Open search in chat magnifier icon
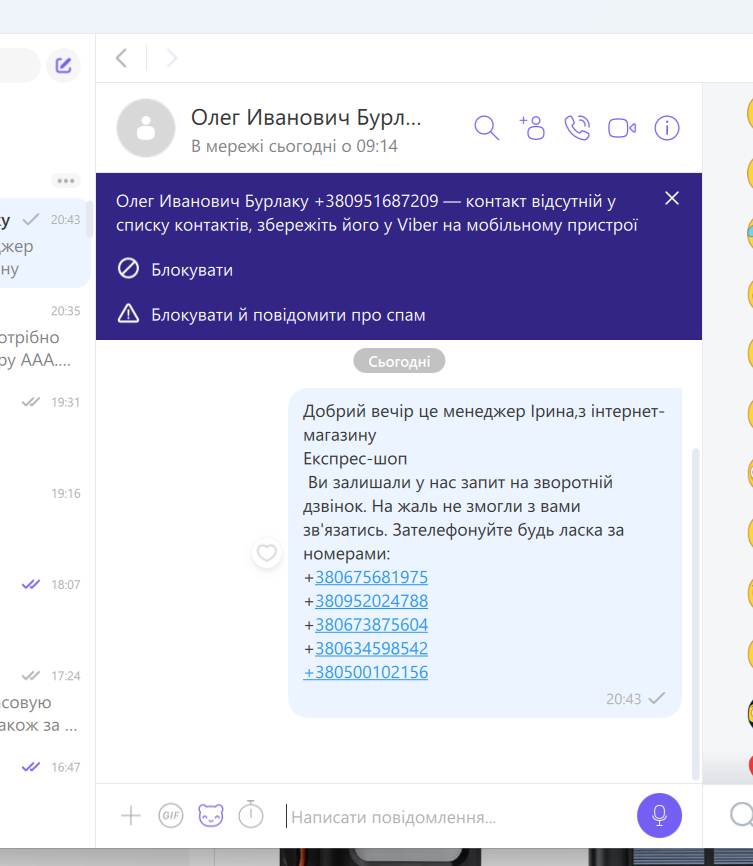The height and width of the screenshot is (866, 753). 487,128
